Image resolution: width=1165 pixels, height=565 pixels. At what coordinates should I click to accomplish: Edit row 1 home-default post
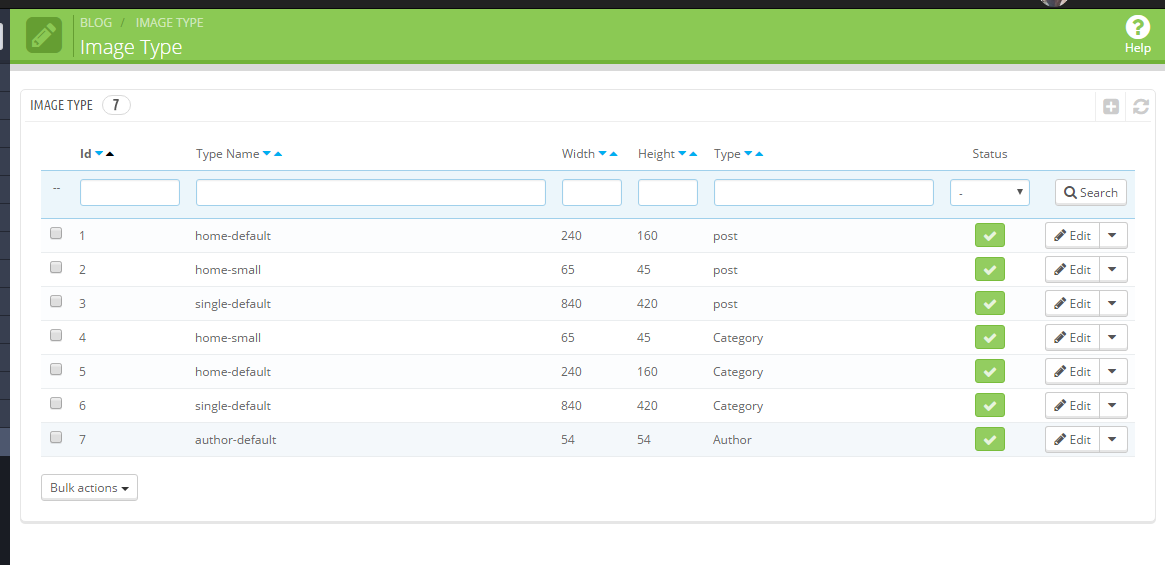tap(1072, 236)
